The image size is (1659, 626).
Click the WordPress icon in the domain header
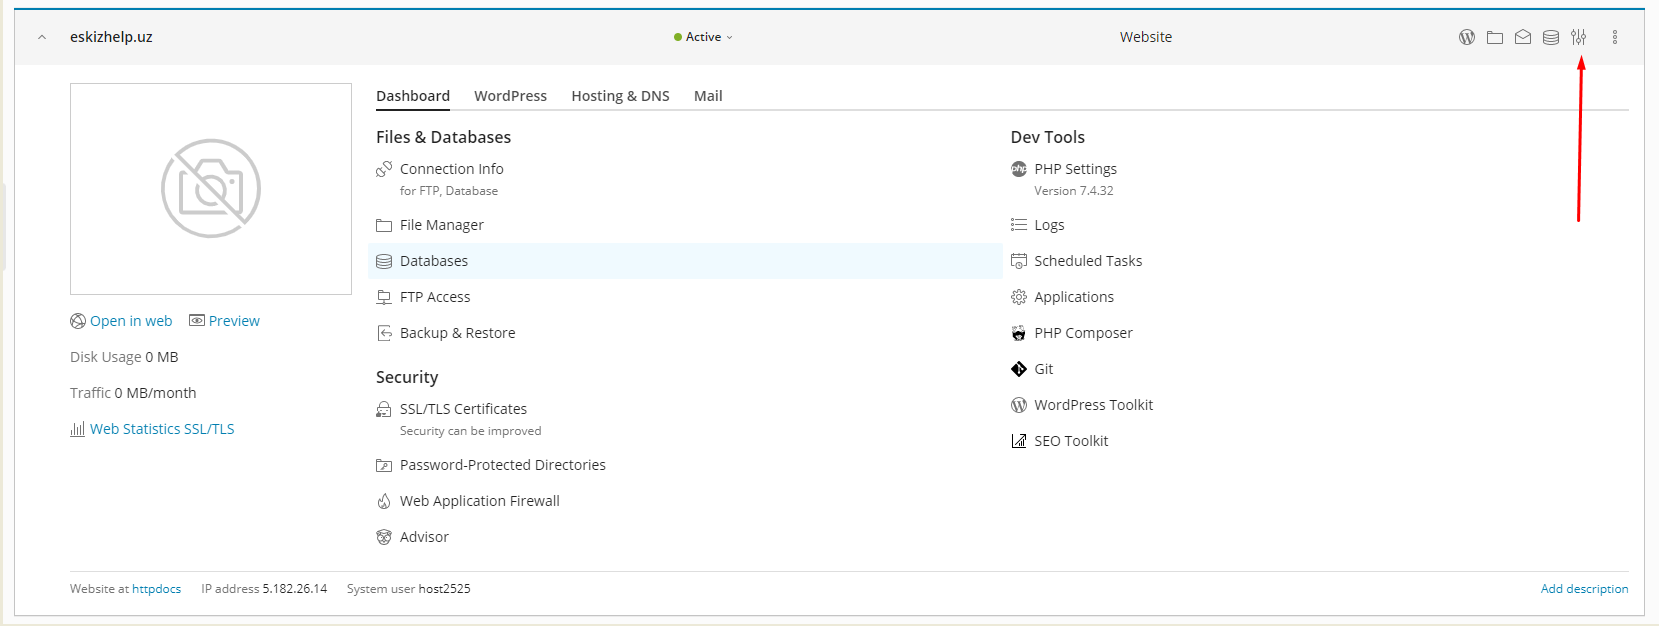pos(1466,37)
